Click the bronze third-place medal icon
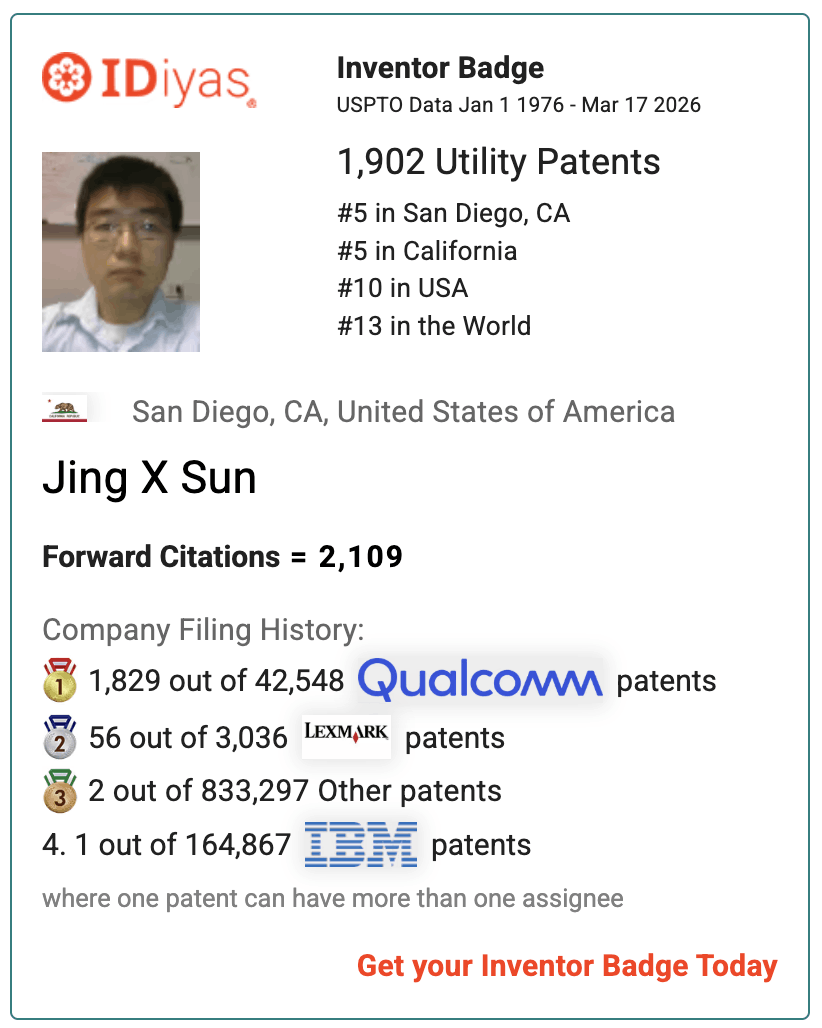Screen dimensions: 822x1028 coord(60,791)
